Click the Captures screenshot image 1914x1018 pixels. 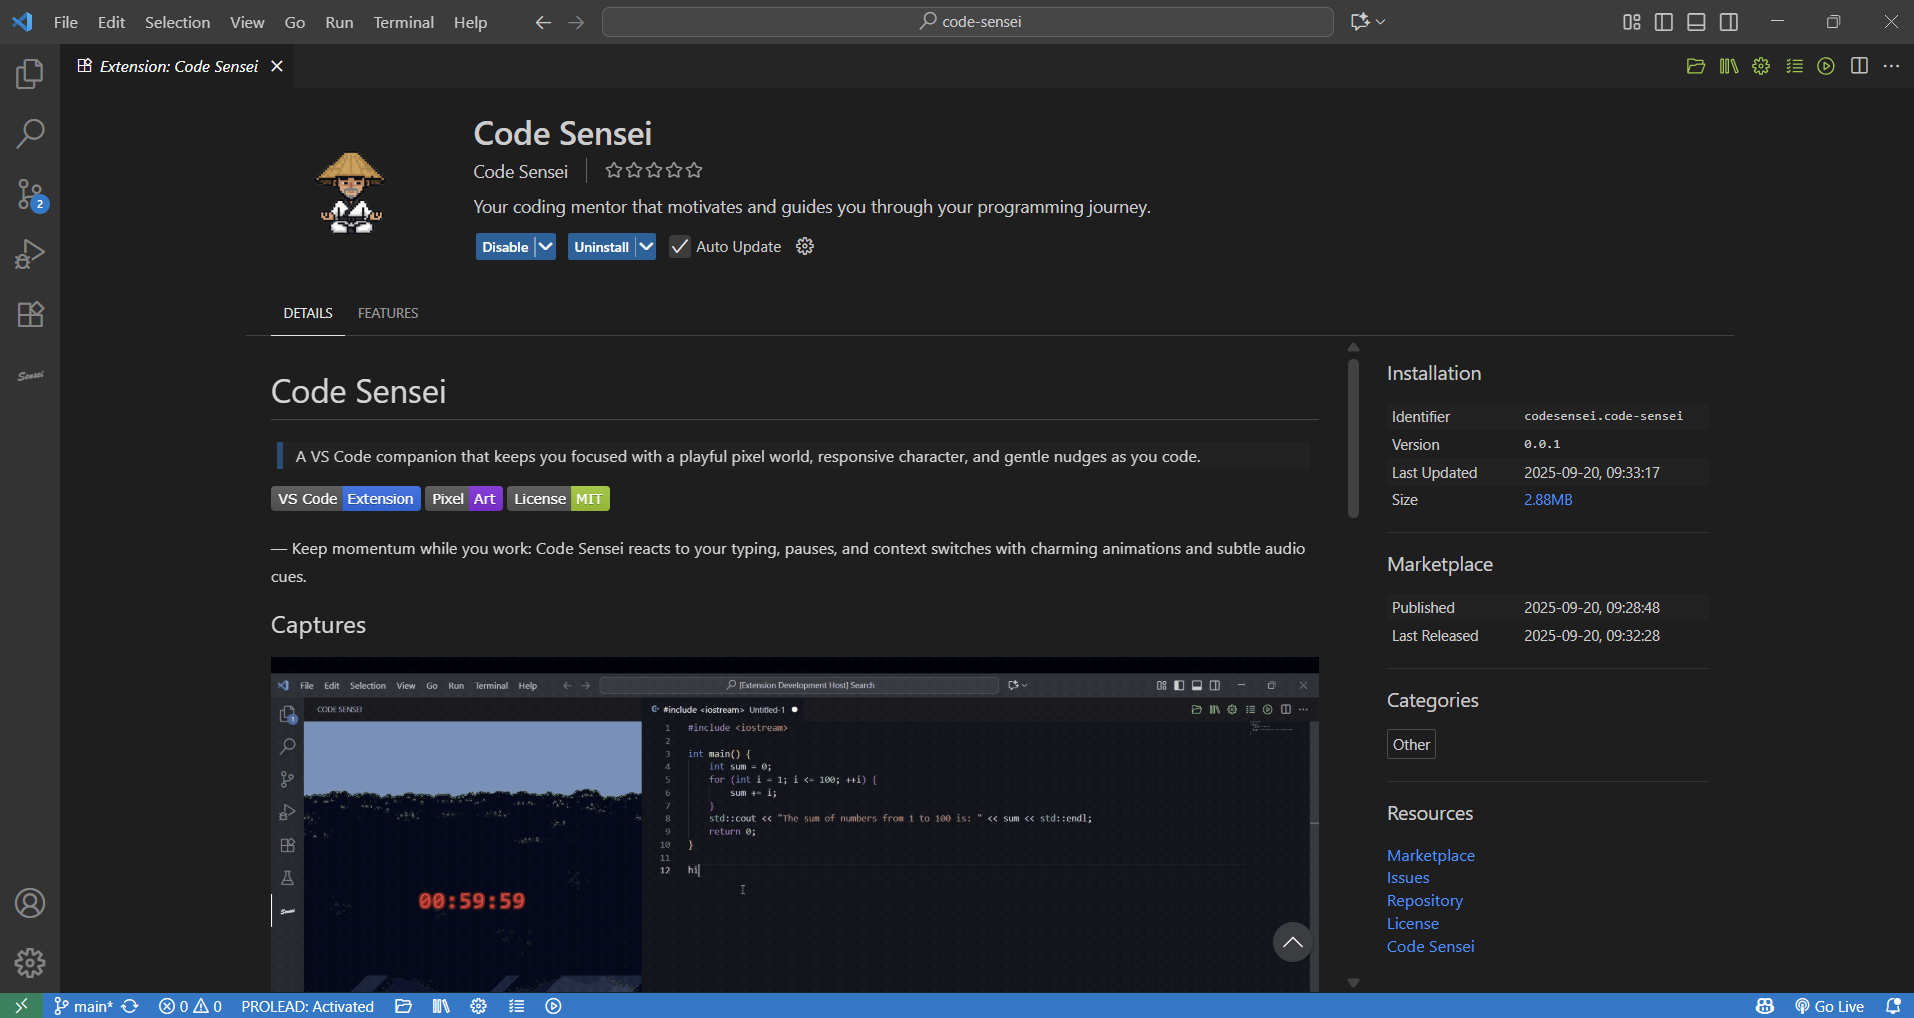click(795, 825)
